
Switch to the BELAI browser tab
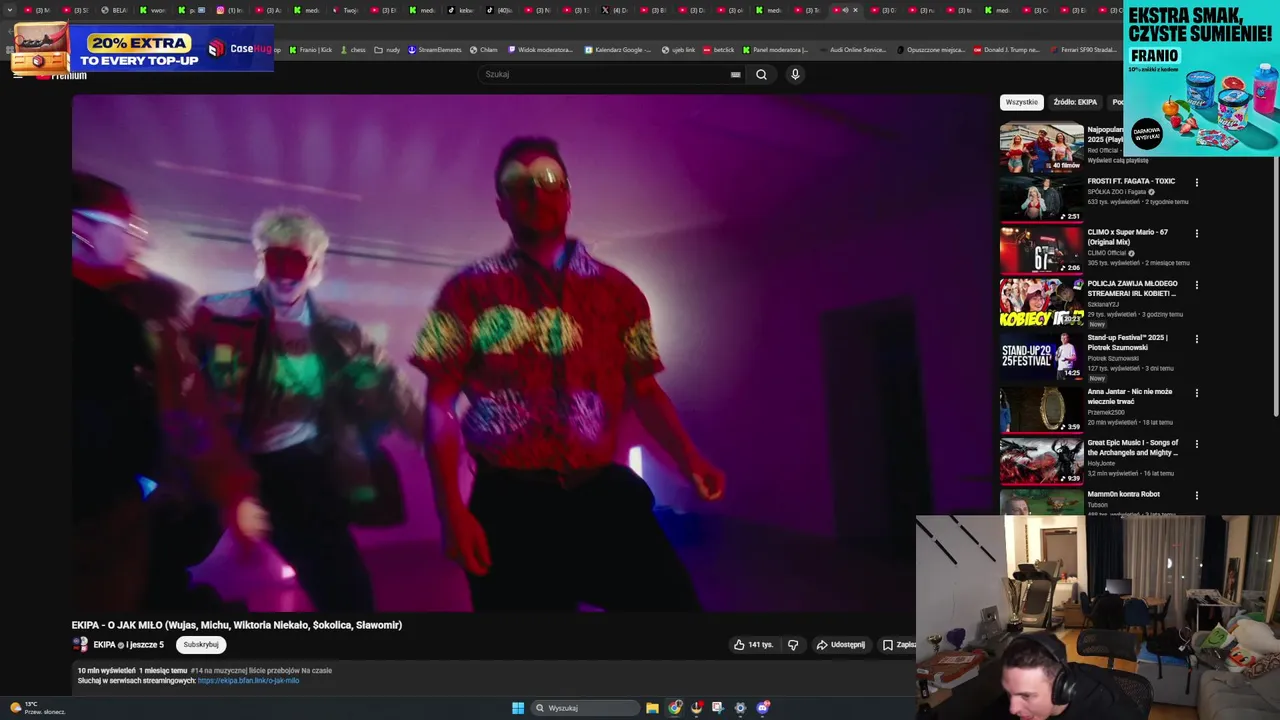coord(114,10)
